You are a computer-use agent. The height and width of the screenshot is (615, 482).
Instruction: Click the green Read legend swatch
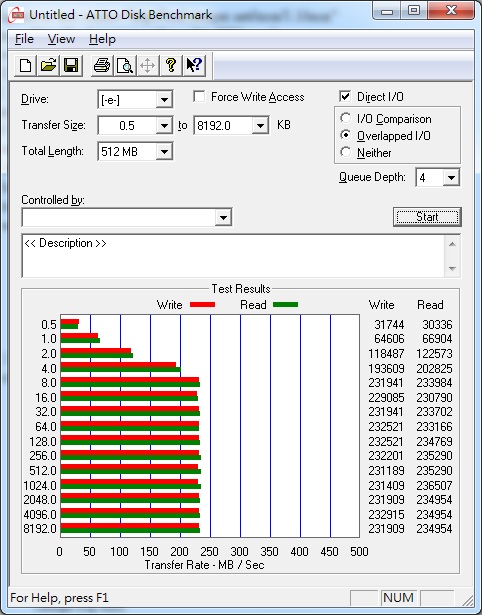click(x=286, y=305)
